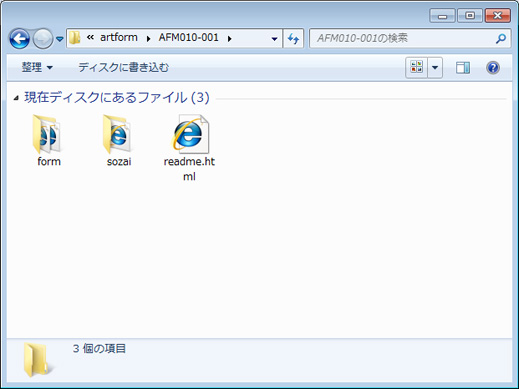Go back with the blue Back arrow
This screenshot has width=519, height=389.
[19, 39]
